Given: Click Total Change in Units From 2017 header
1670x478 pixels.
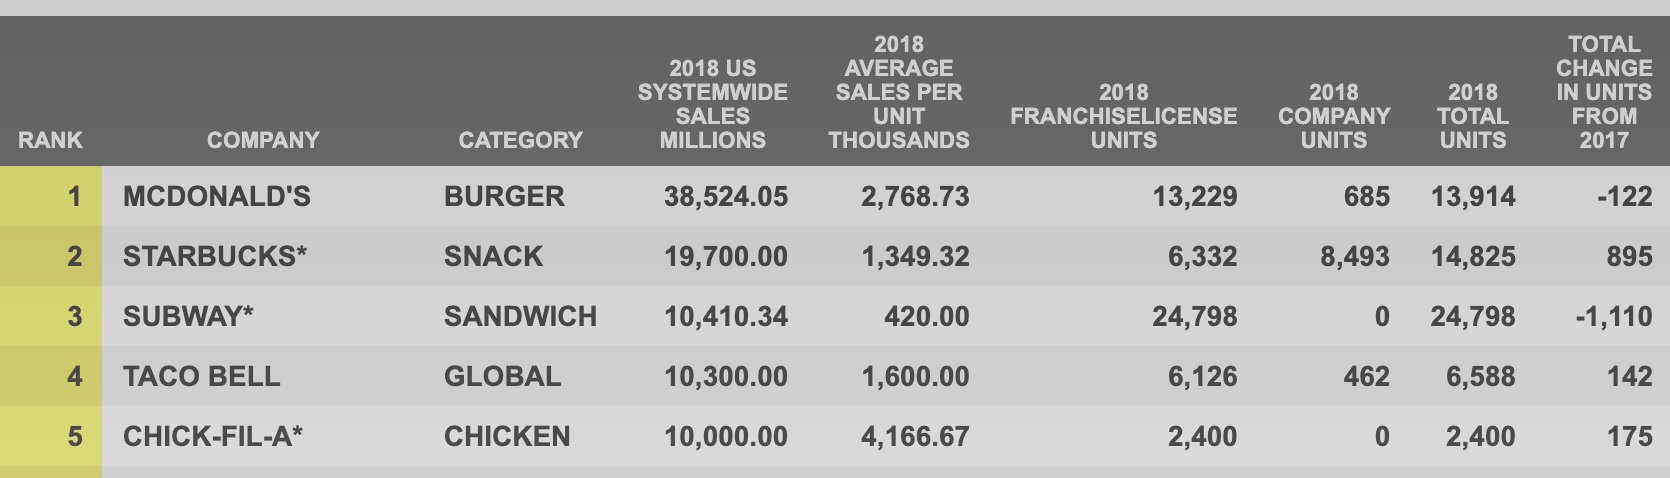Looking at the screenshot, I should 1603,92.
